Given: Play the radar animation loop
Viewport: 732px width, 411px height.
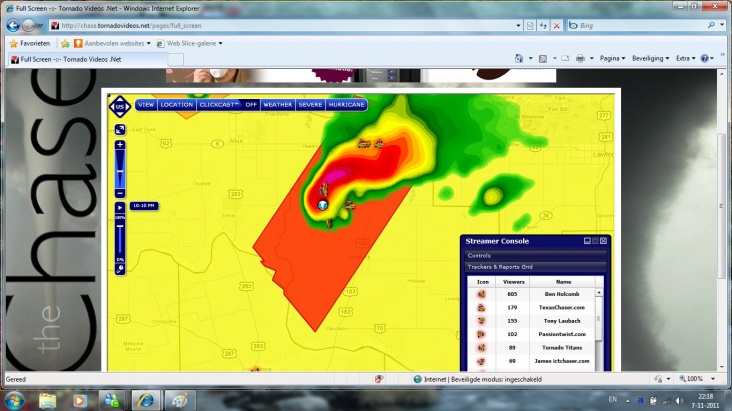Looking at the screenshot, I should [120, 207].
